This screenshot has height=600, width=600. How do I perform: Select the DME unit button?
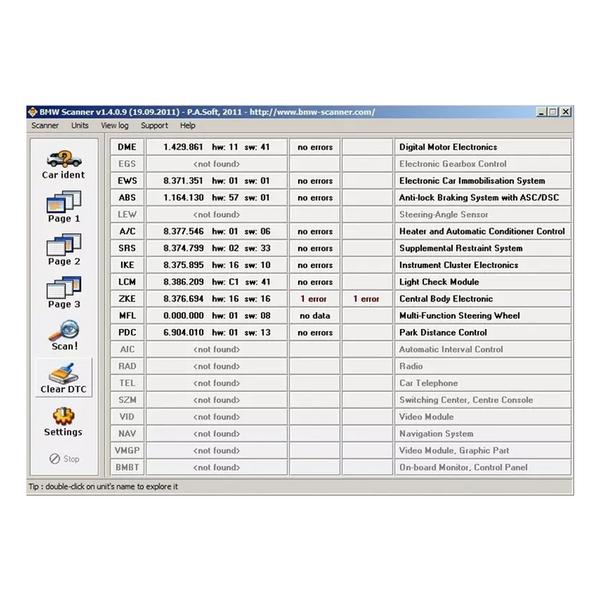pos(127,147)
